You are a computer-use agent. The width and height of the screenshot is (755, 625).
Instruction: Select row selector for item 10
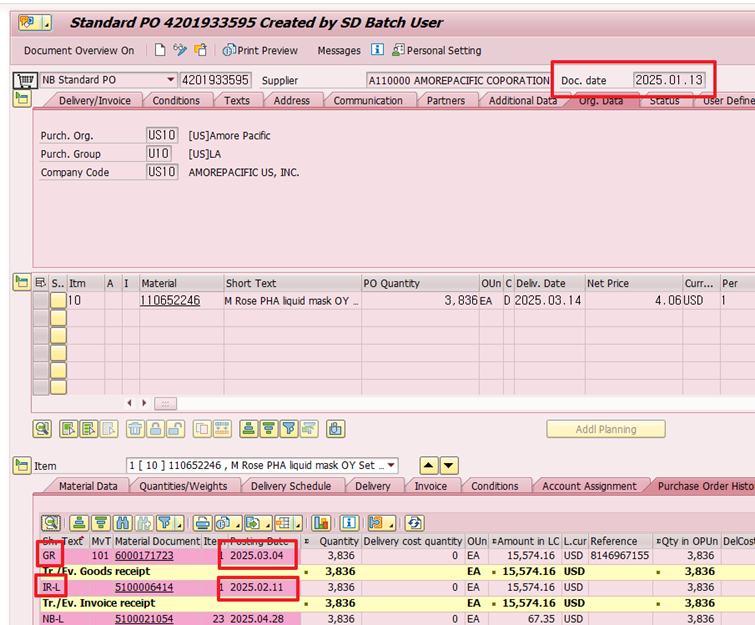click(x=41, y=300)
